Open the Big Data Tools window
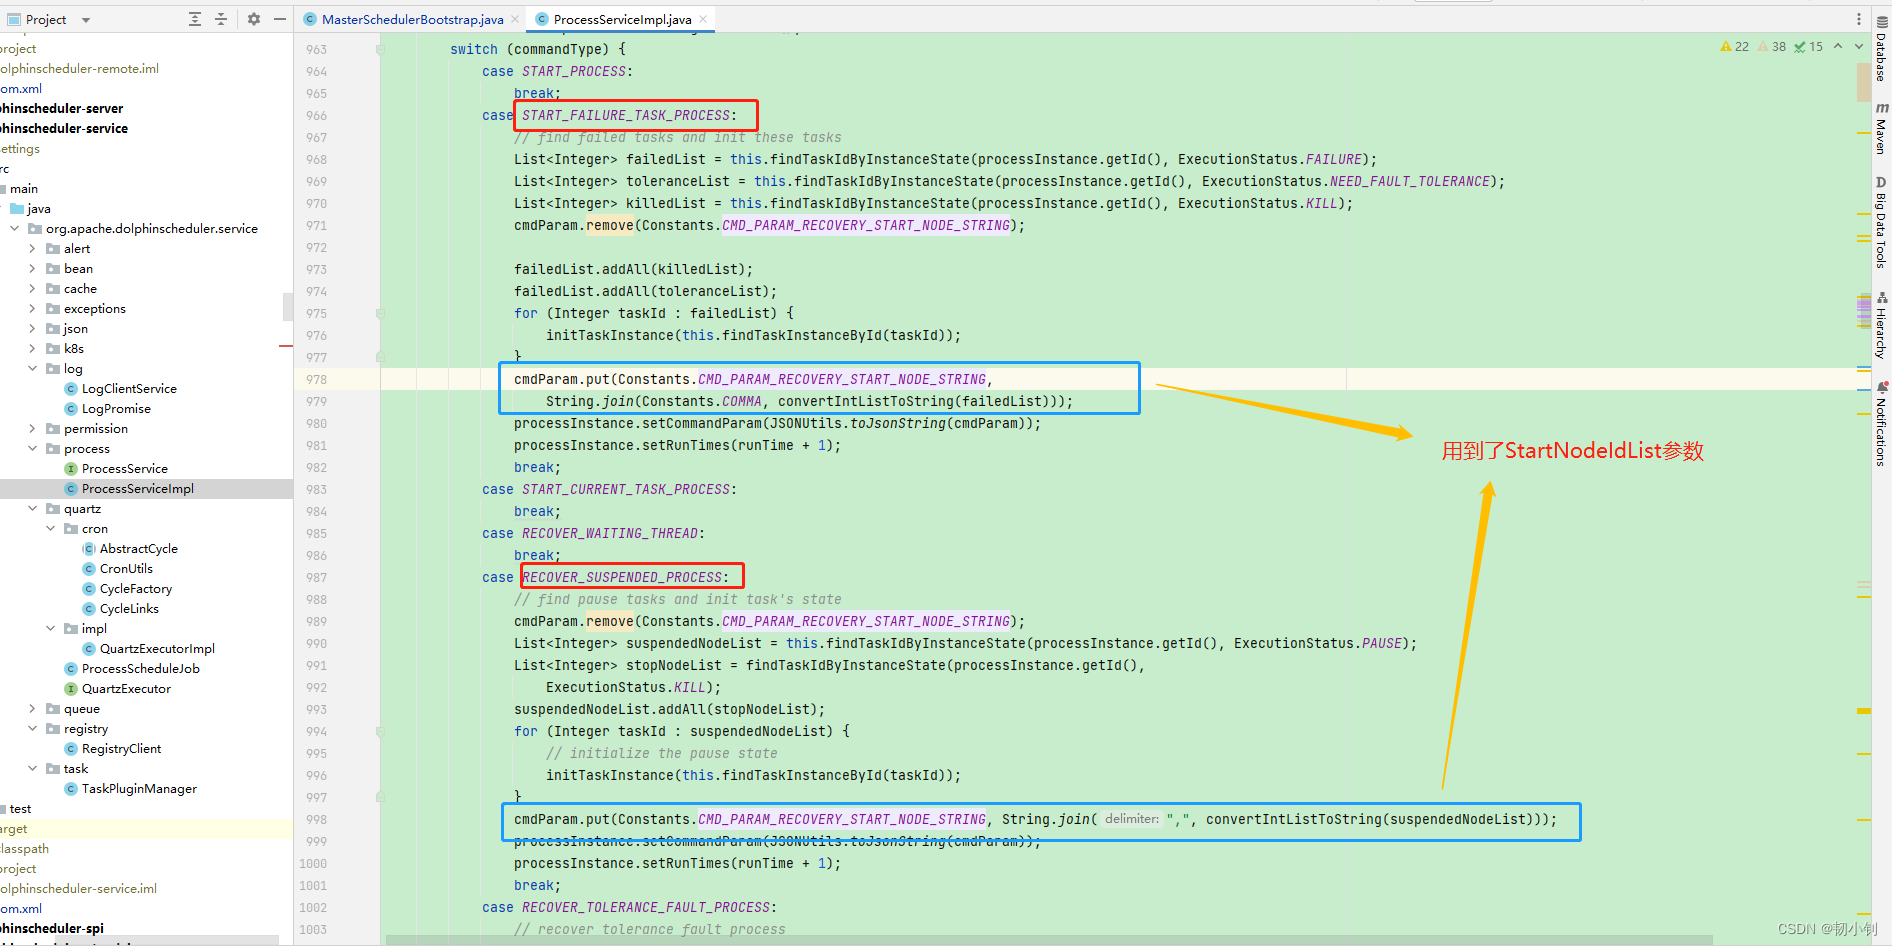Screen dimensions: 1892x946 pos(1881,222)
